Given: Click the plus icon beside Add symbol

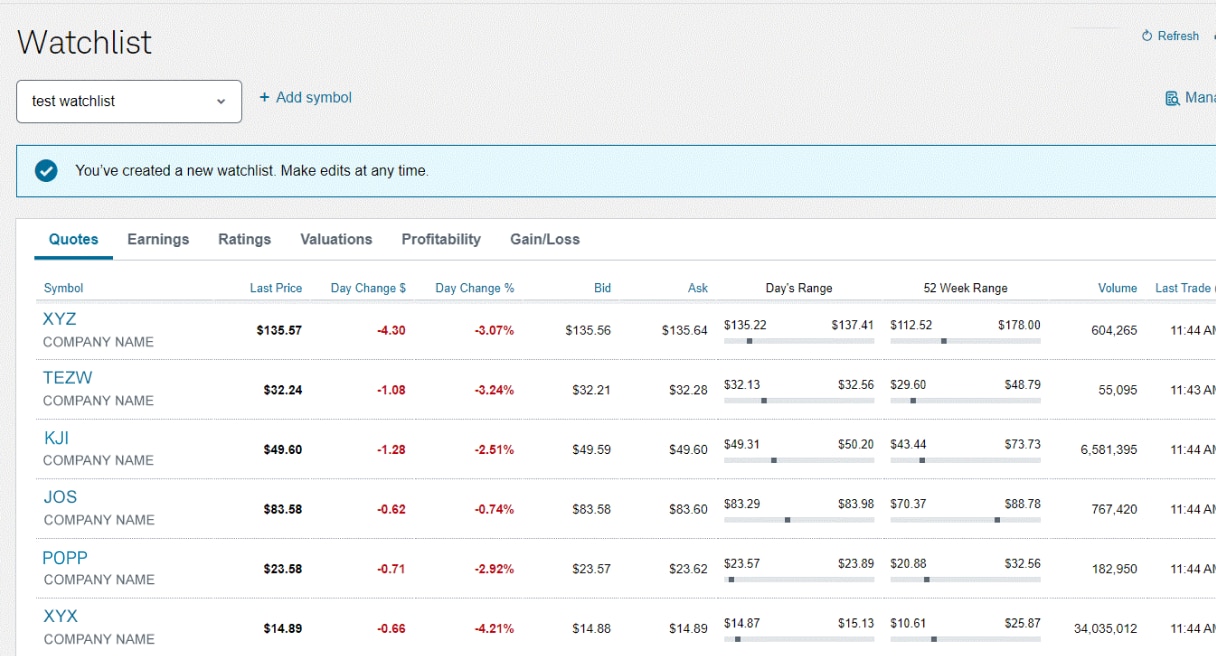Looking at the screenshot, I should tap(264, 98).
